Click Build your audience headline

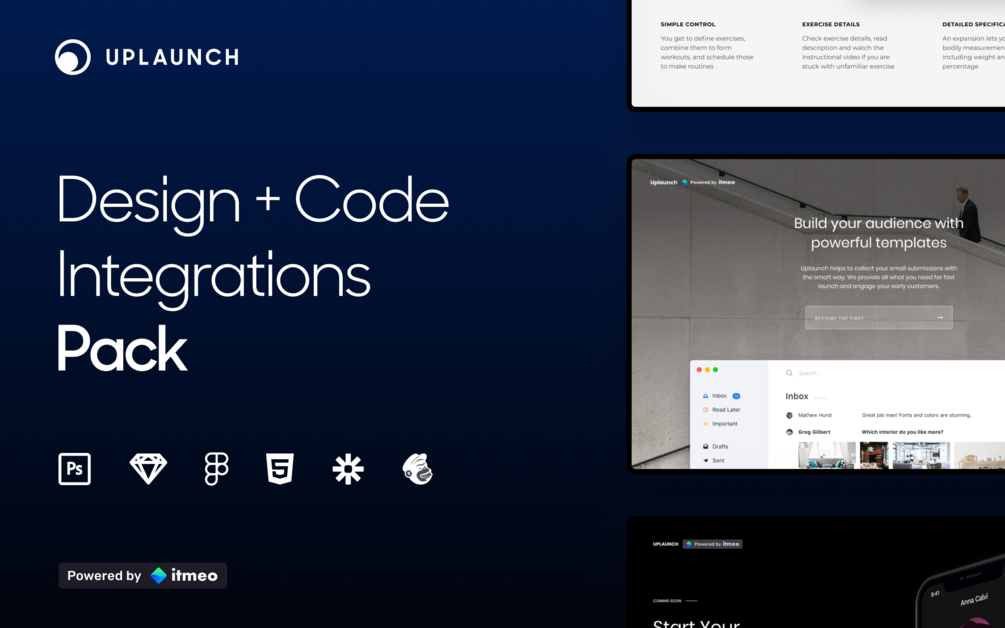879,233
